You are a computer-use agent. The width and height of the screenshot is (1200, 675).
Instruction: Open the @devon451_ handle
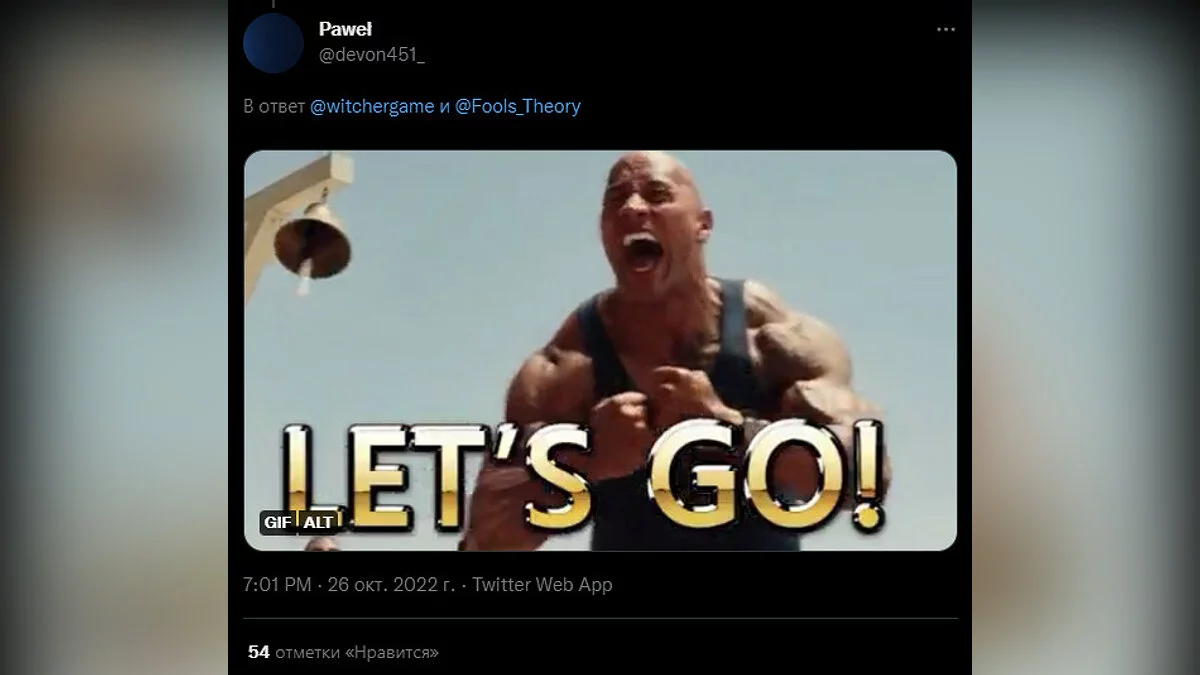[371, 54]
